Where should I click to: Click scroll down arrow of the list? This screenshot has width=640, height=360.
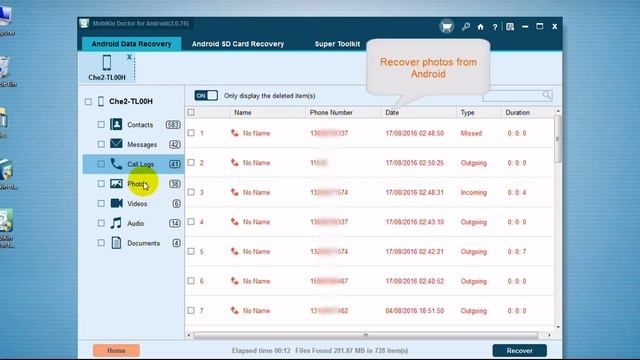pos(558,327)
